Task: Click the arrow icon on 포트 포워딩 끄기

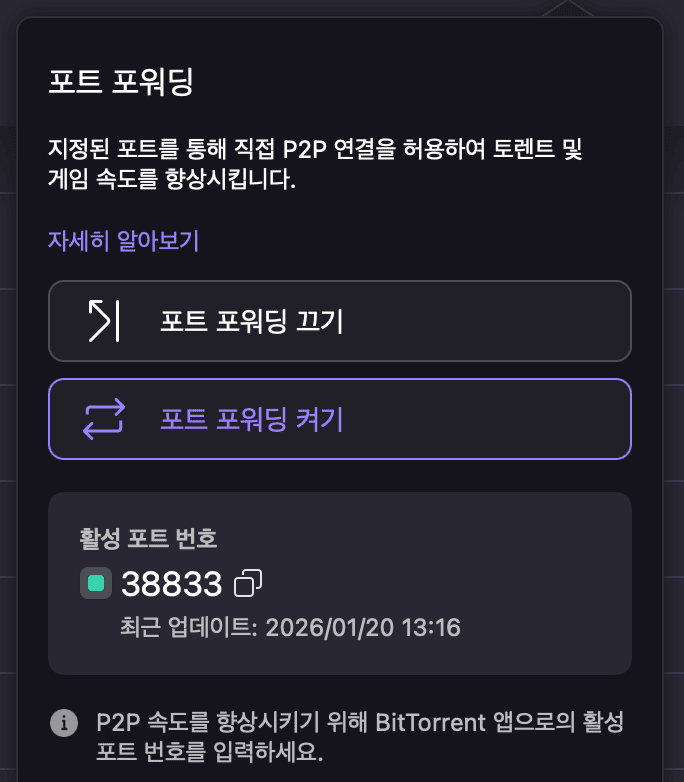Action: pyautogui.click(x=103, y=320)
